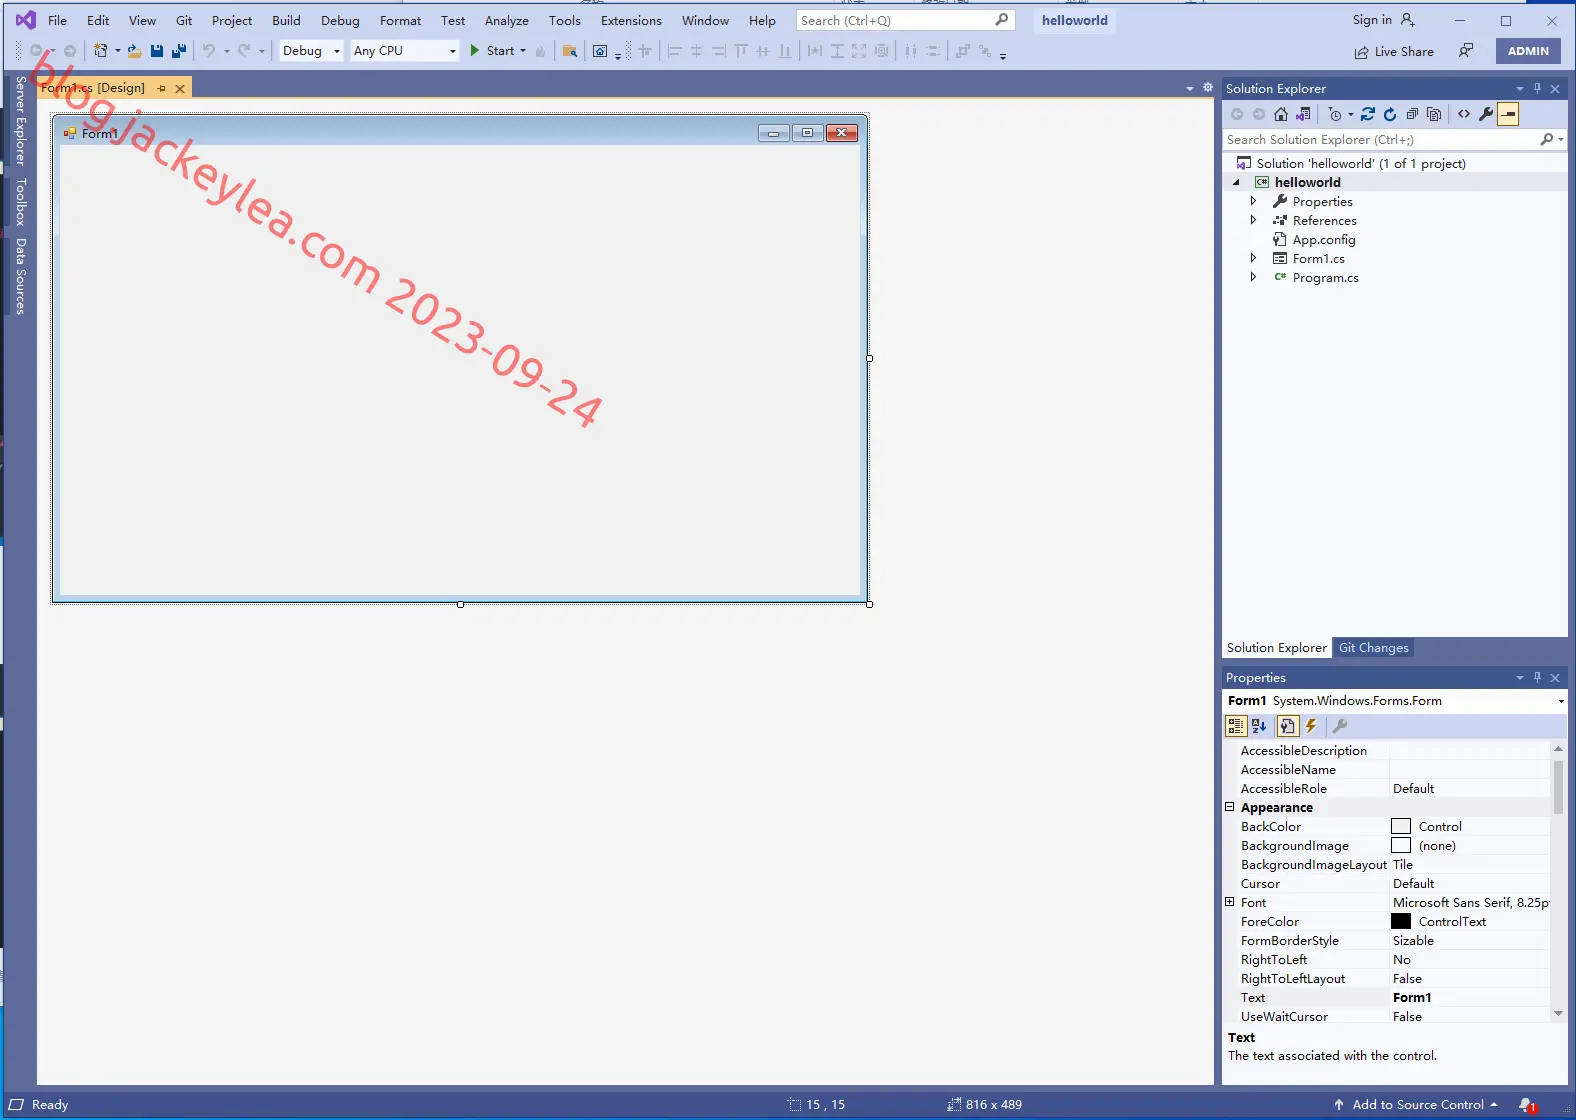This screenshot has height=1120, width=1576.
Task: Click the ForeColor black color swatch
Action: coord(1401,921)
